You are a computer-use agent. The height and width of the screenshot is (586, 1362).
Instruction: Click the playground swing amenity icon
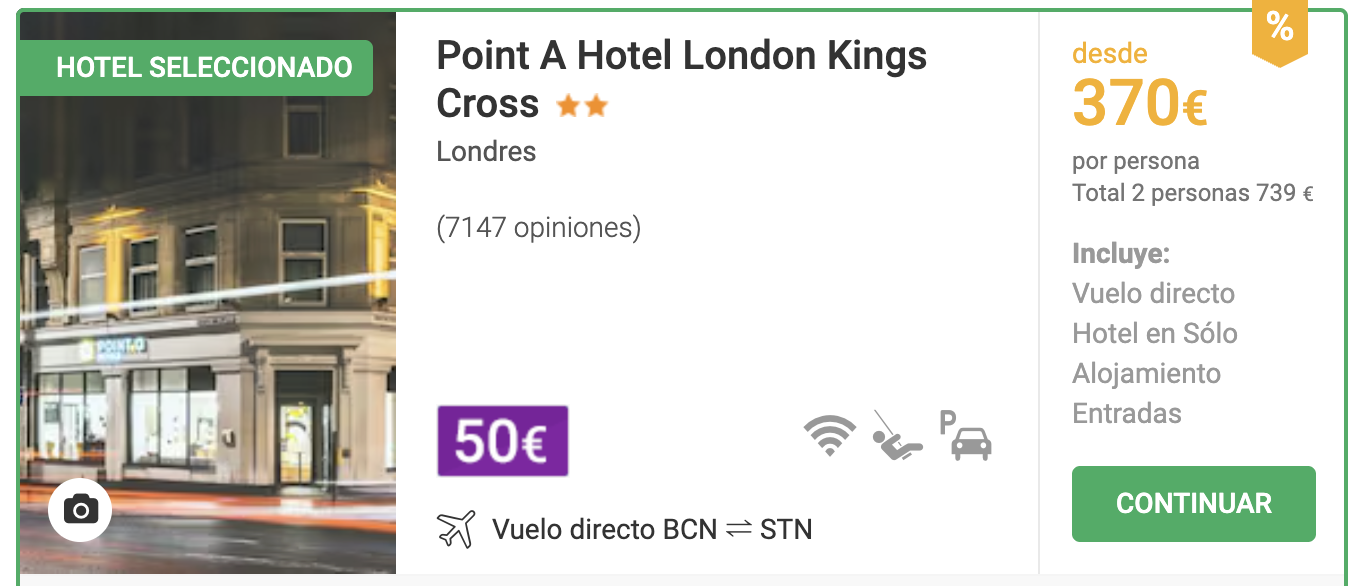[895, 436]
